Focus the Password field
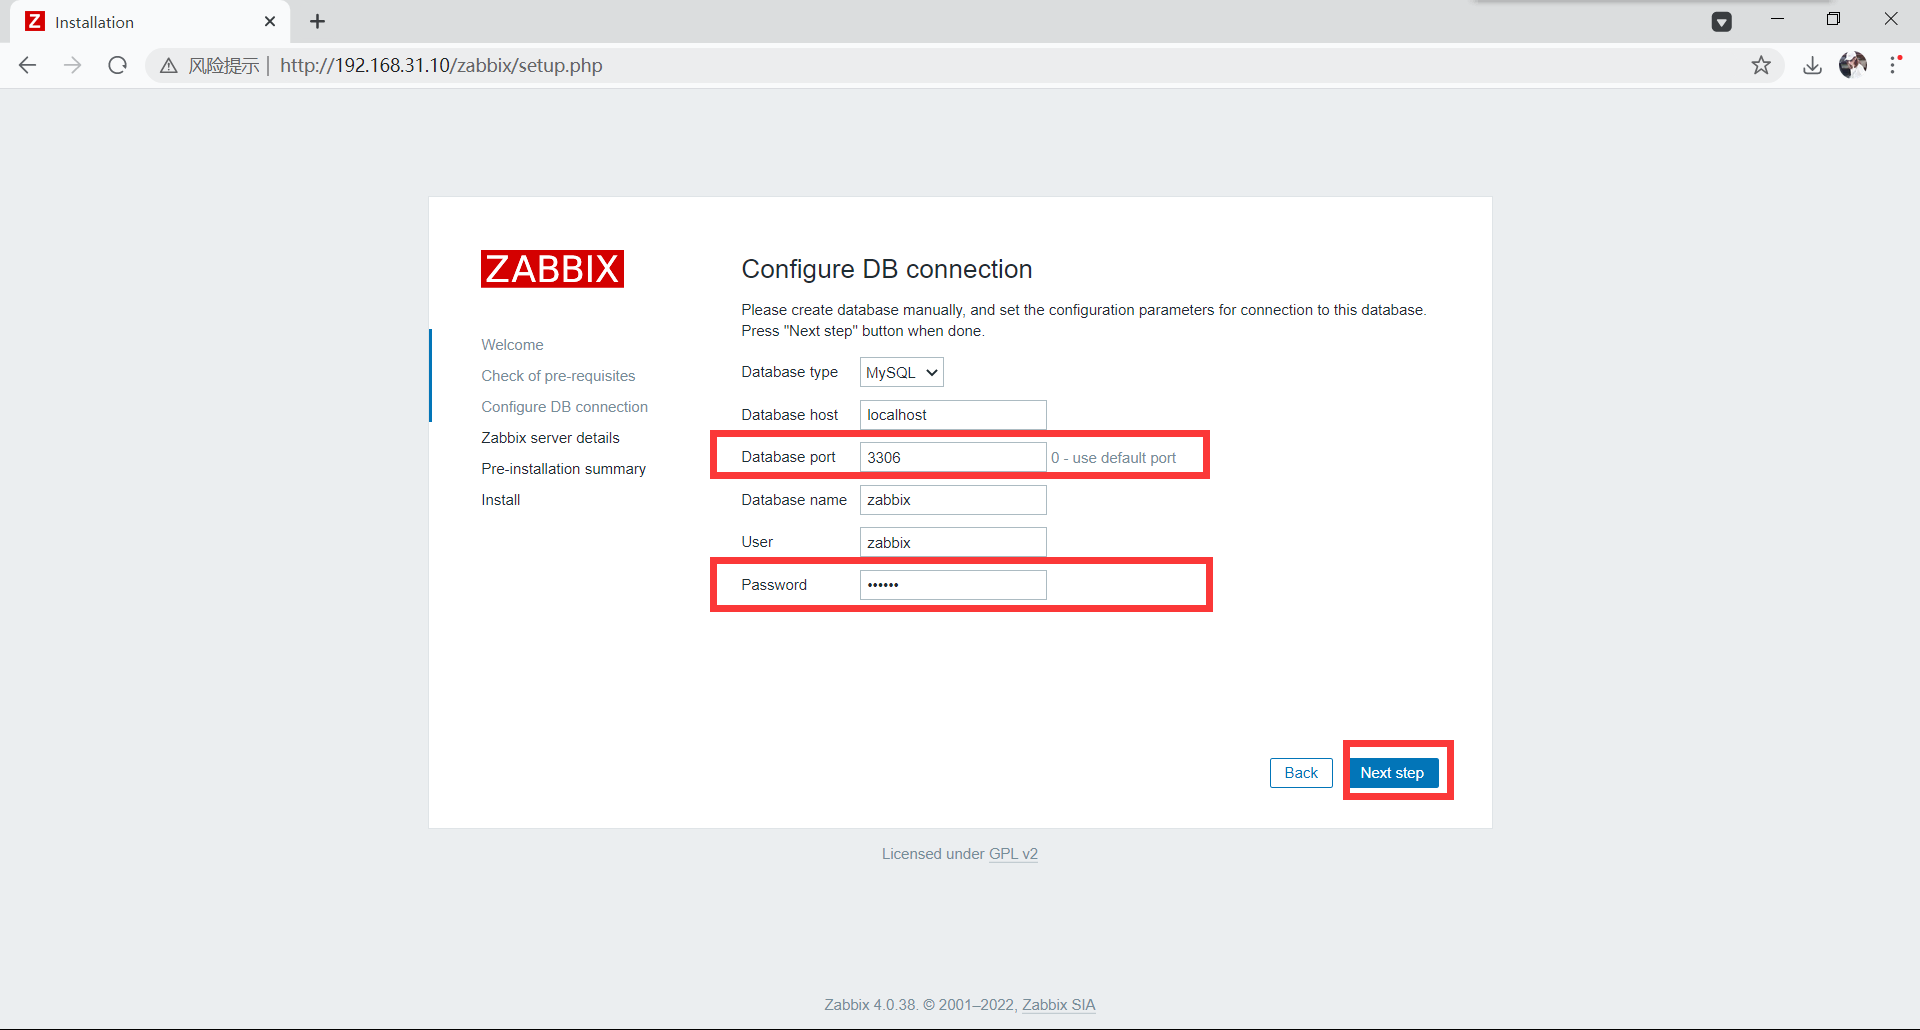The height and width of the screenshot is (1030, 1920). point(953,585)
